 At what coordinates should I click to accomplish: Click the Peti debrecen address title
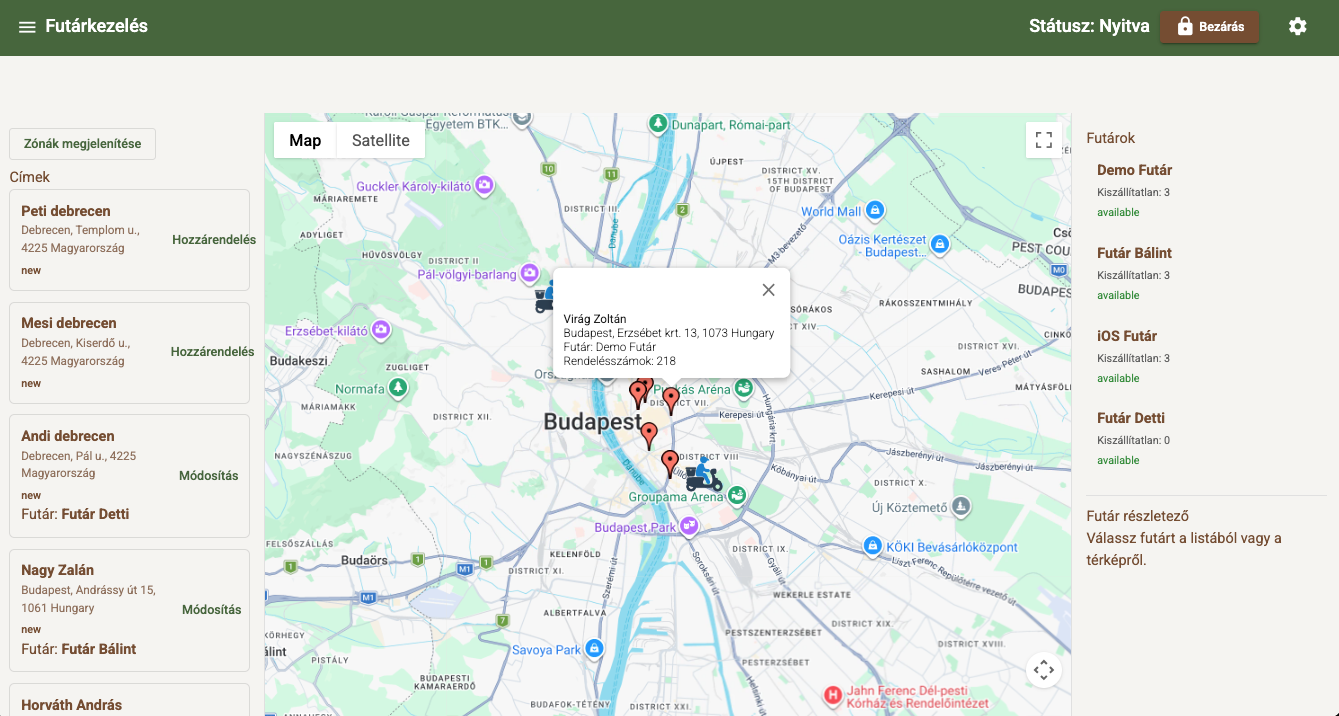[x=66, y=211]
